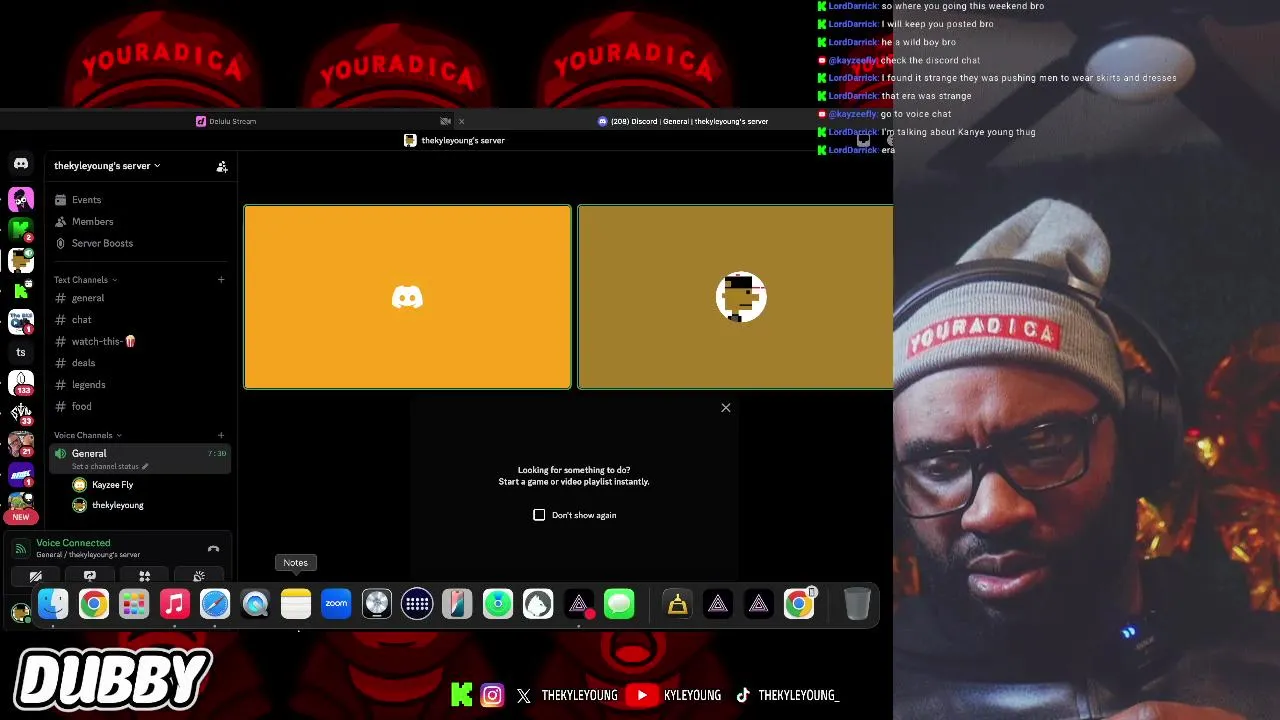Screen dimensions: 1280x720
Task: Open the #watch-this text channel
Action: tap(103, 341)
